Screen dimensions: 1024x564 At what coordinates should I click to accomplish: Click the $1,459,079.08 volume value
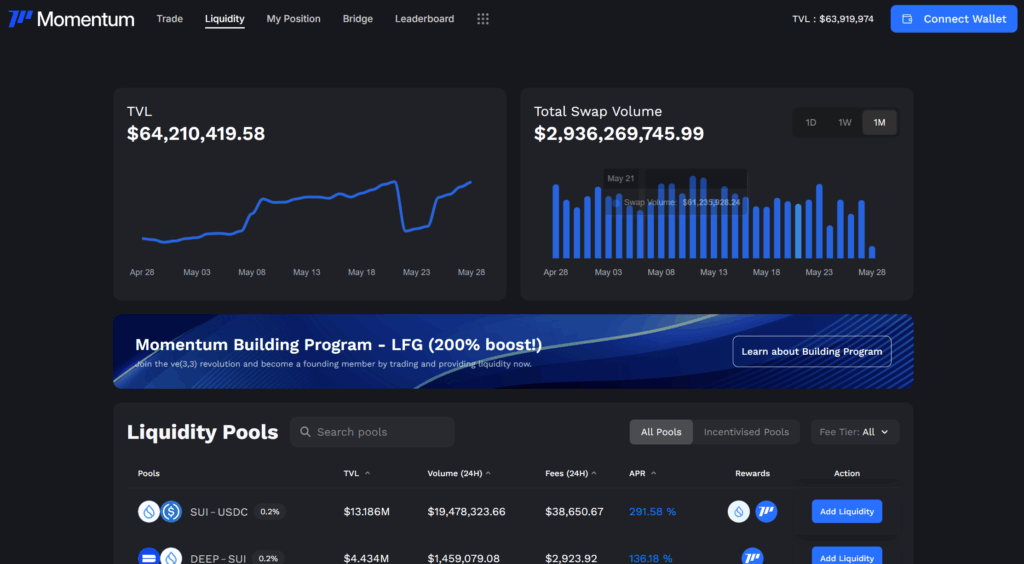(464, 558)
